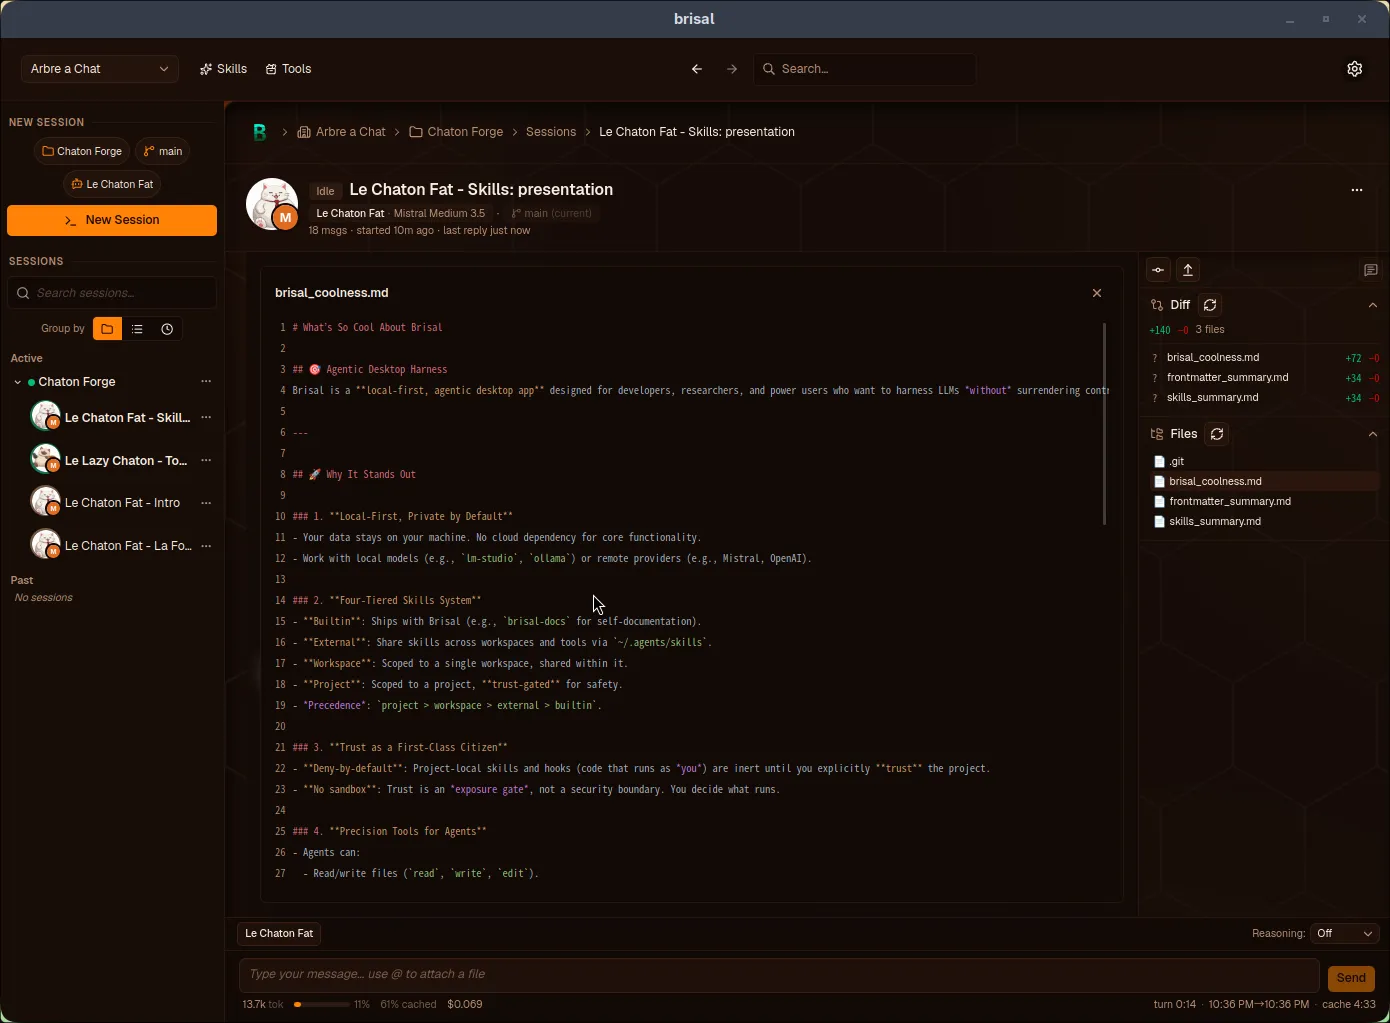Focus the global Search field

(x=865, y=69)
